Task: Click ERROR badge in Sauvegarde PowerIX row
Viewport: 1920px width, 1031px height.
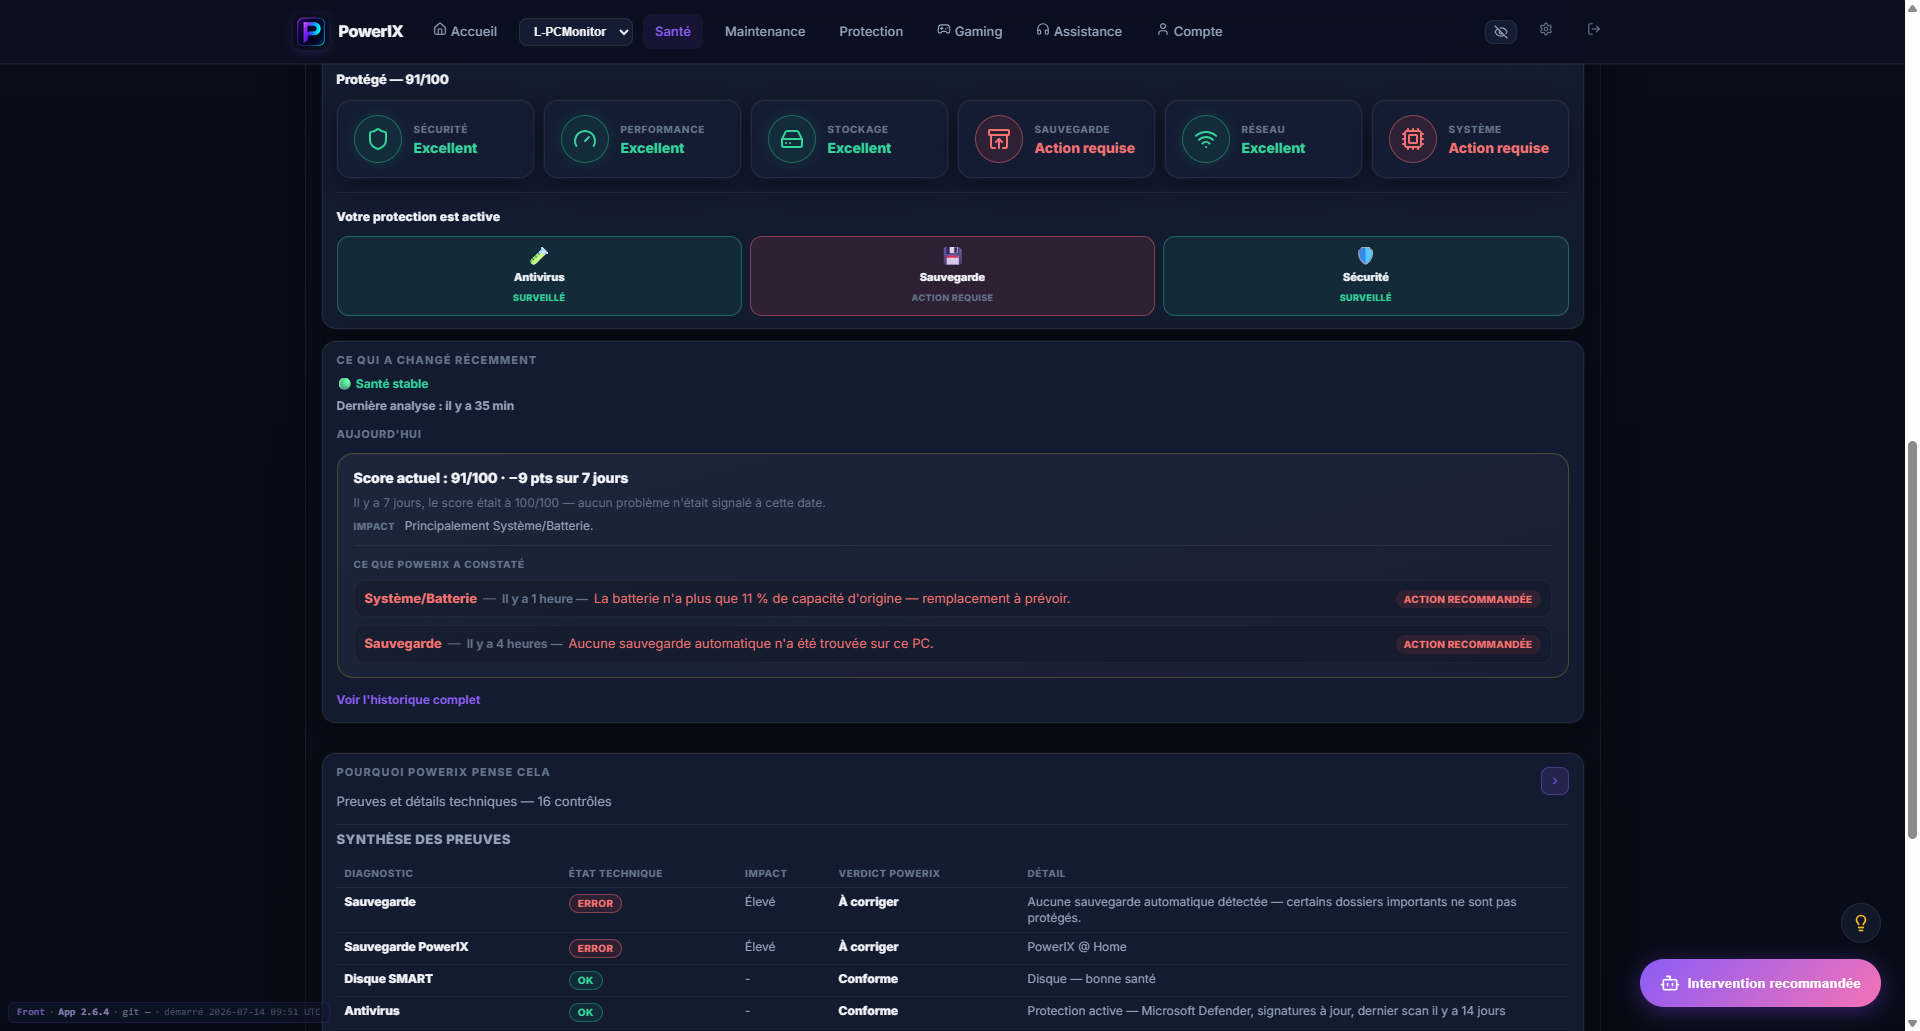Action: [595, 949]
